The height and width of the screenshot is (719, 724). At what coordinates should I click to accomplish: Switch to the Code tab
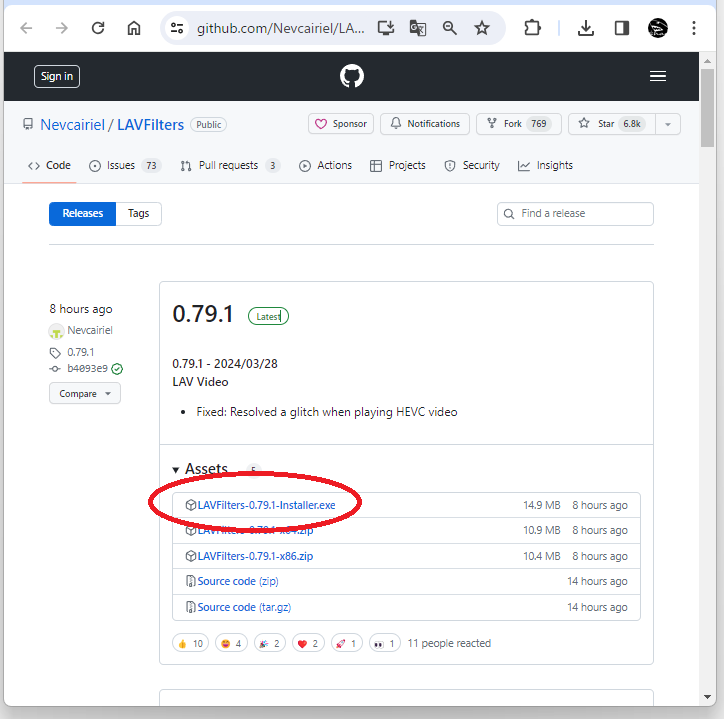pos(49,165)
